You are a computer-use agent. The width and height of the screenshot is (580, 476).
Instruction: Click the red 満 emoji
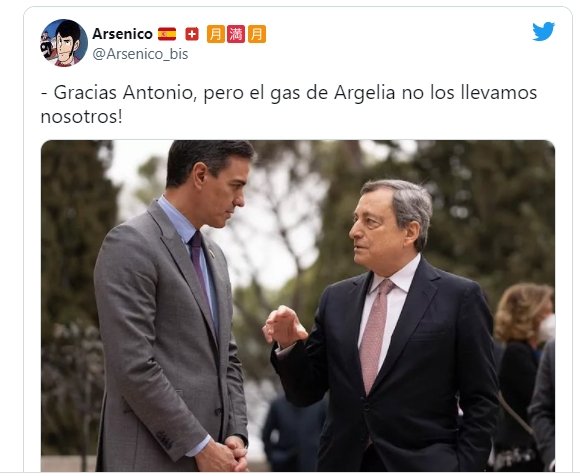(236, 34)
